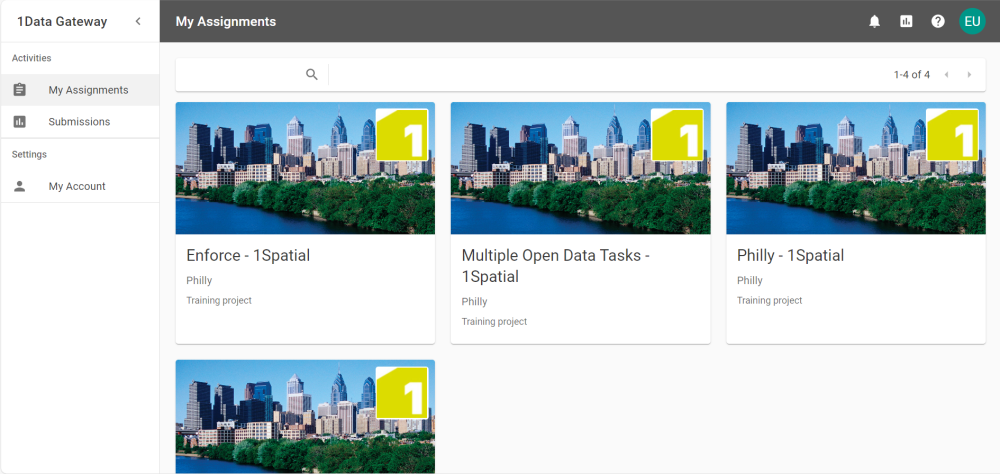Collapse the sidebar with the chevron arrow
This screenshot has width=1000, height=474.
(138, 21)
